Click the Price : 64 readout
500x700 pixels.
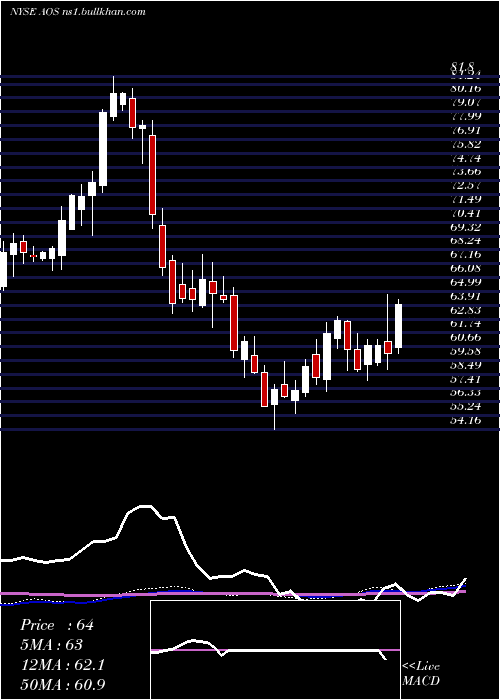[x=57, y=625]
